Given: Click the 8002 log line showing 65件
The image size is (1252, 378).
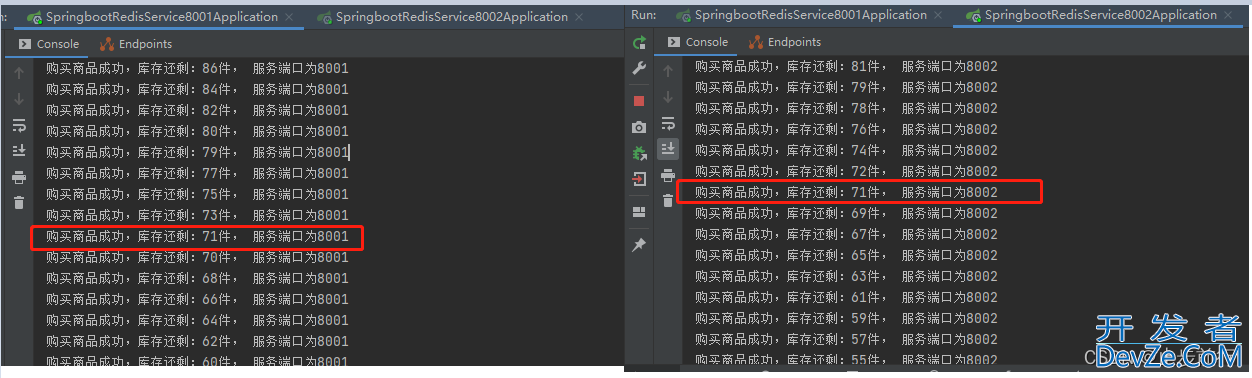Looking at the screenshot, I should coord(846,255).
